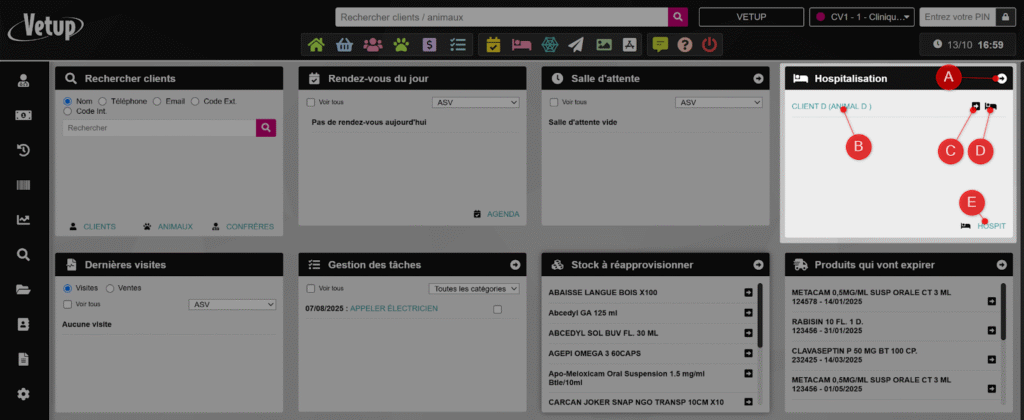Open the shopping basket icon in toolbar

click(344, 45)
